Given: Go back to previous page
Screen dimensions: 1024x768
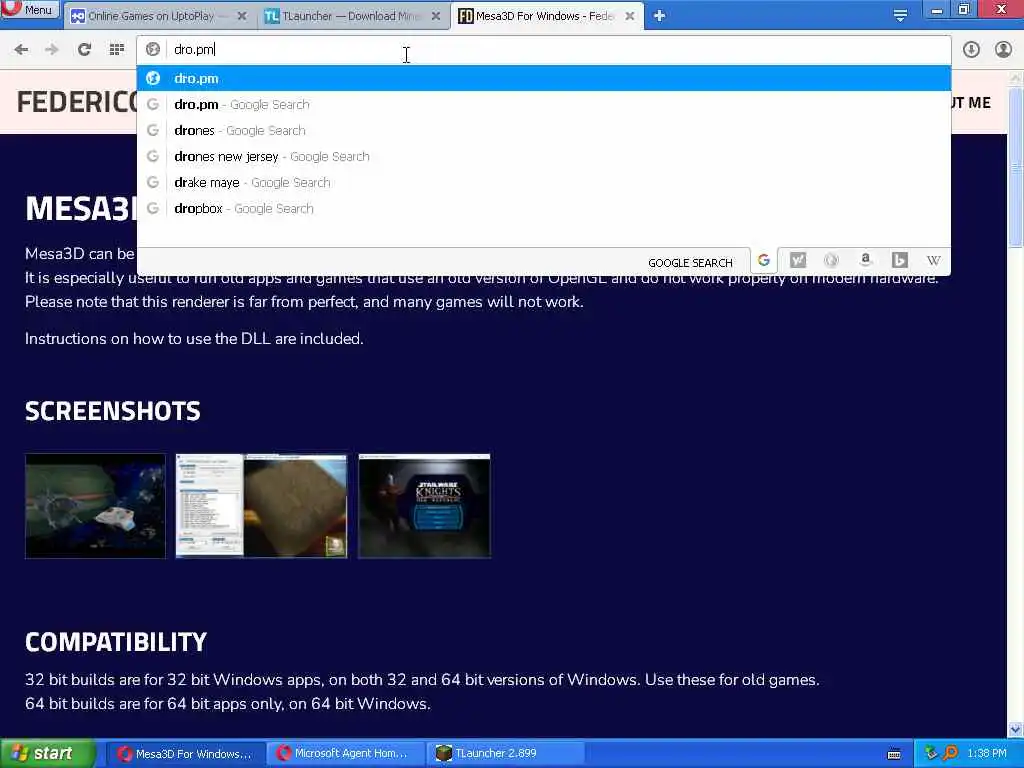Looking at the screenshot, I should point(21,49).
